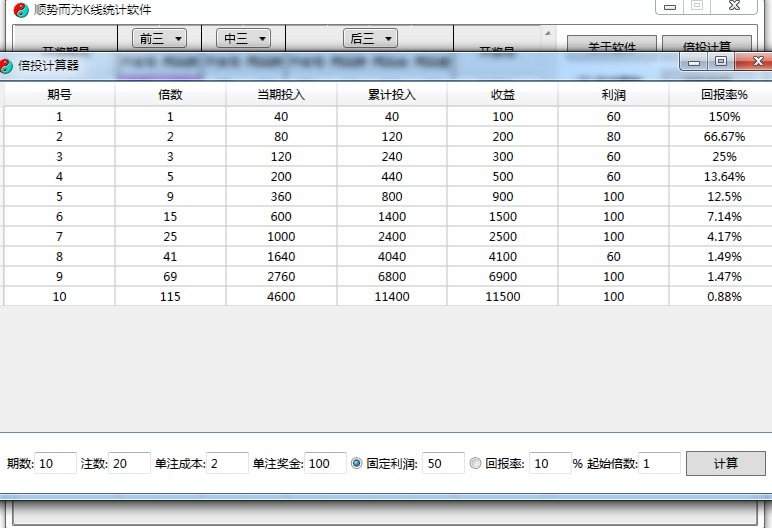Close the 倍投计算器 window
Viewport: 772px width, 528px height.
pos(749,62)
